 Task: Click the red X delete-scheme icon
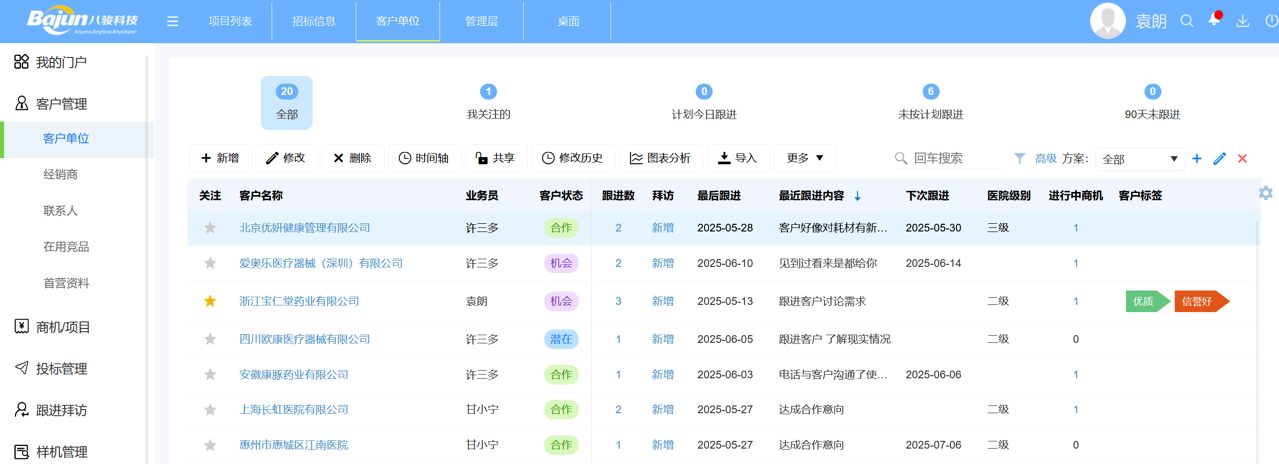pos(1243,159)
